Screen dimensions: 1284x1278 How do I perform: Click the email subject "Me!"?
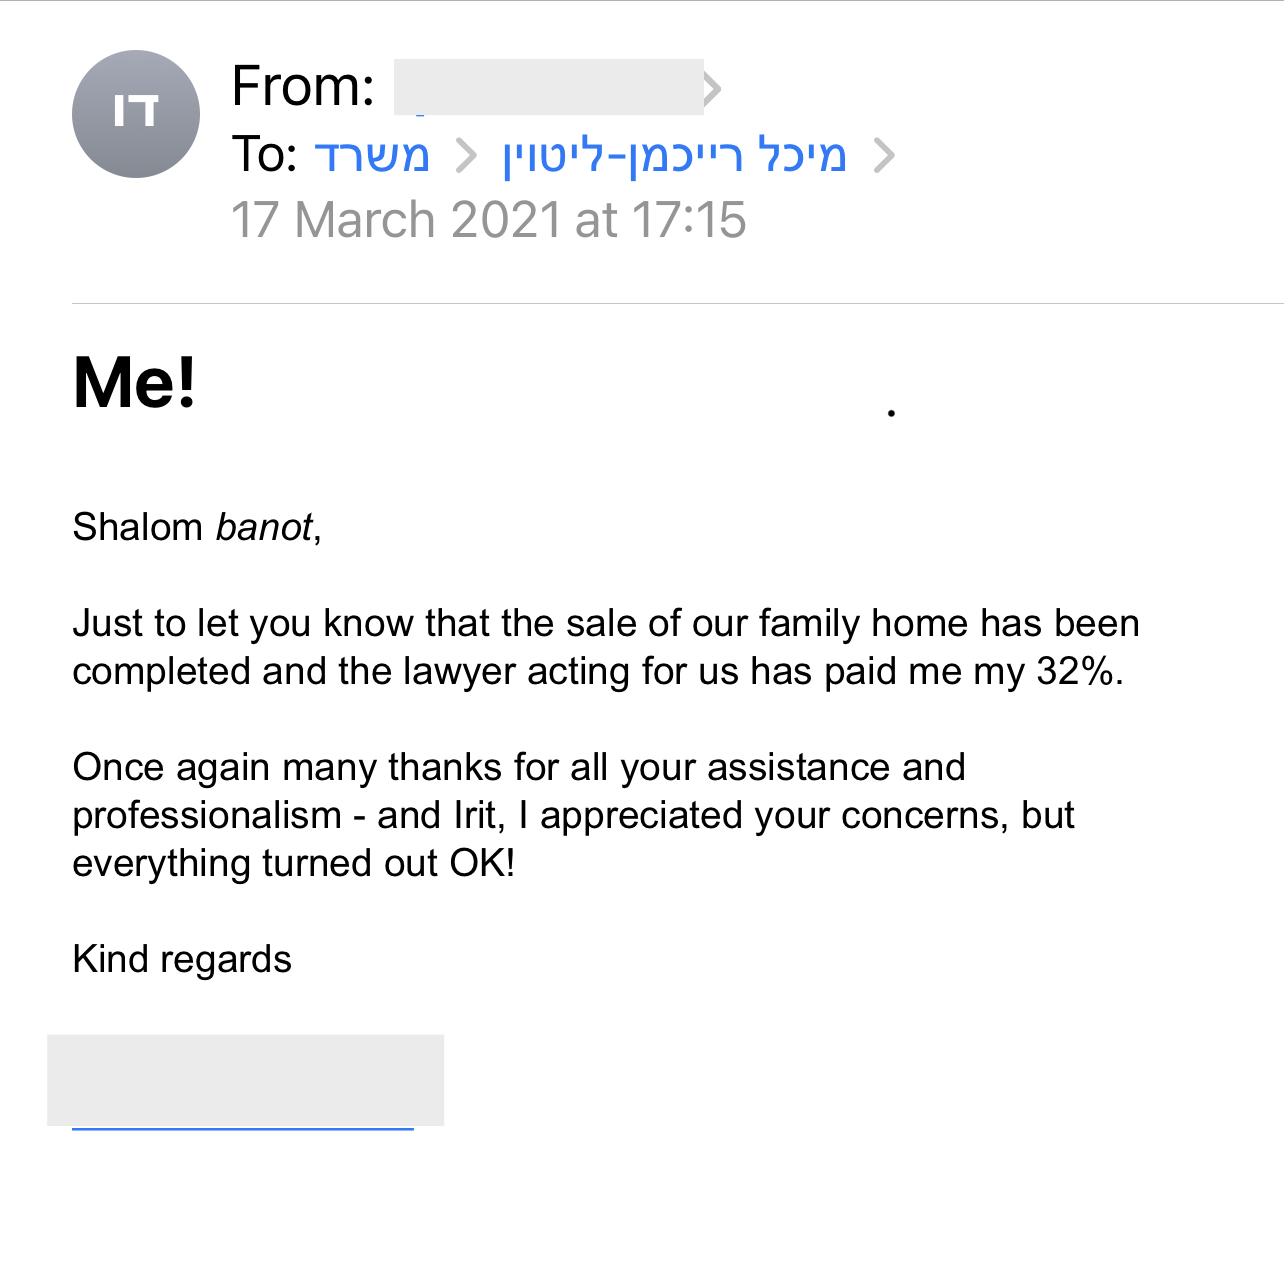[x=135, y=382]
